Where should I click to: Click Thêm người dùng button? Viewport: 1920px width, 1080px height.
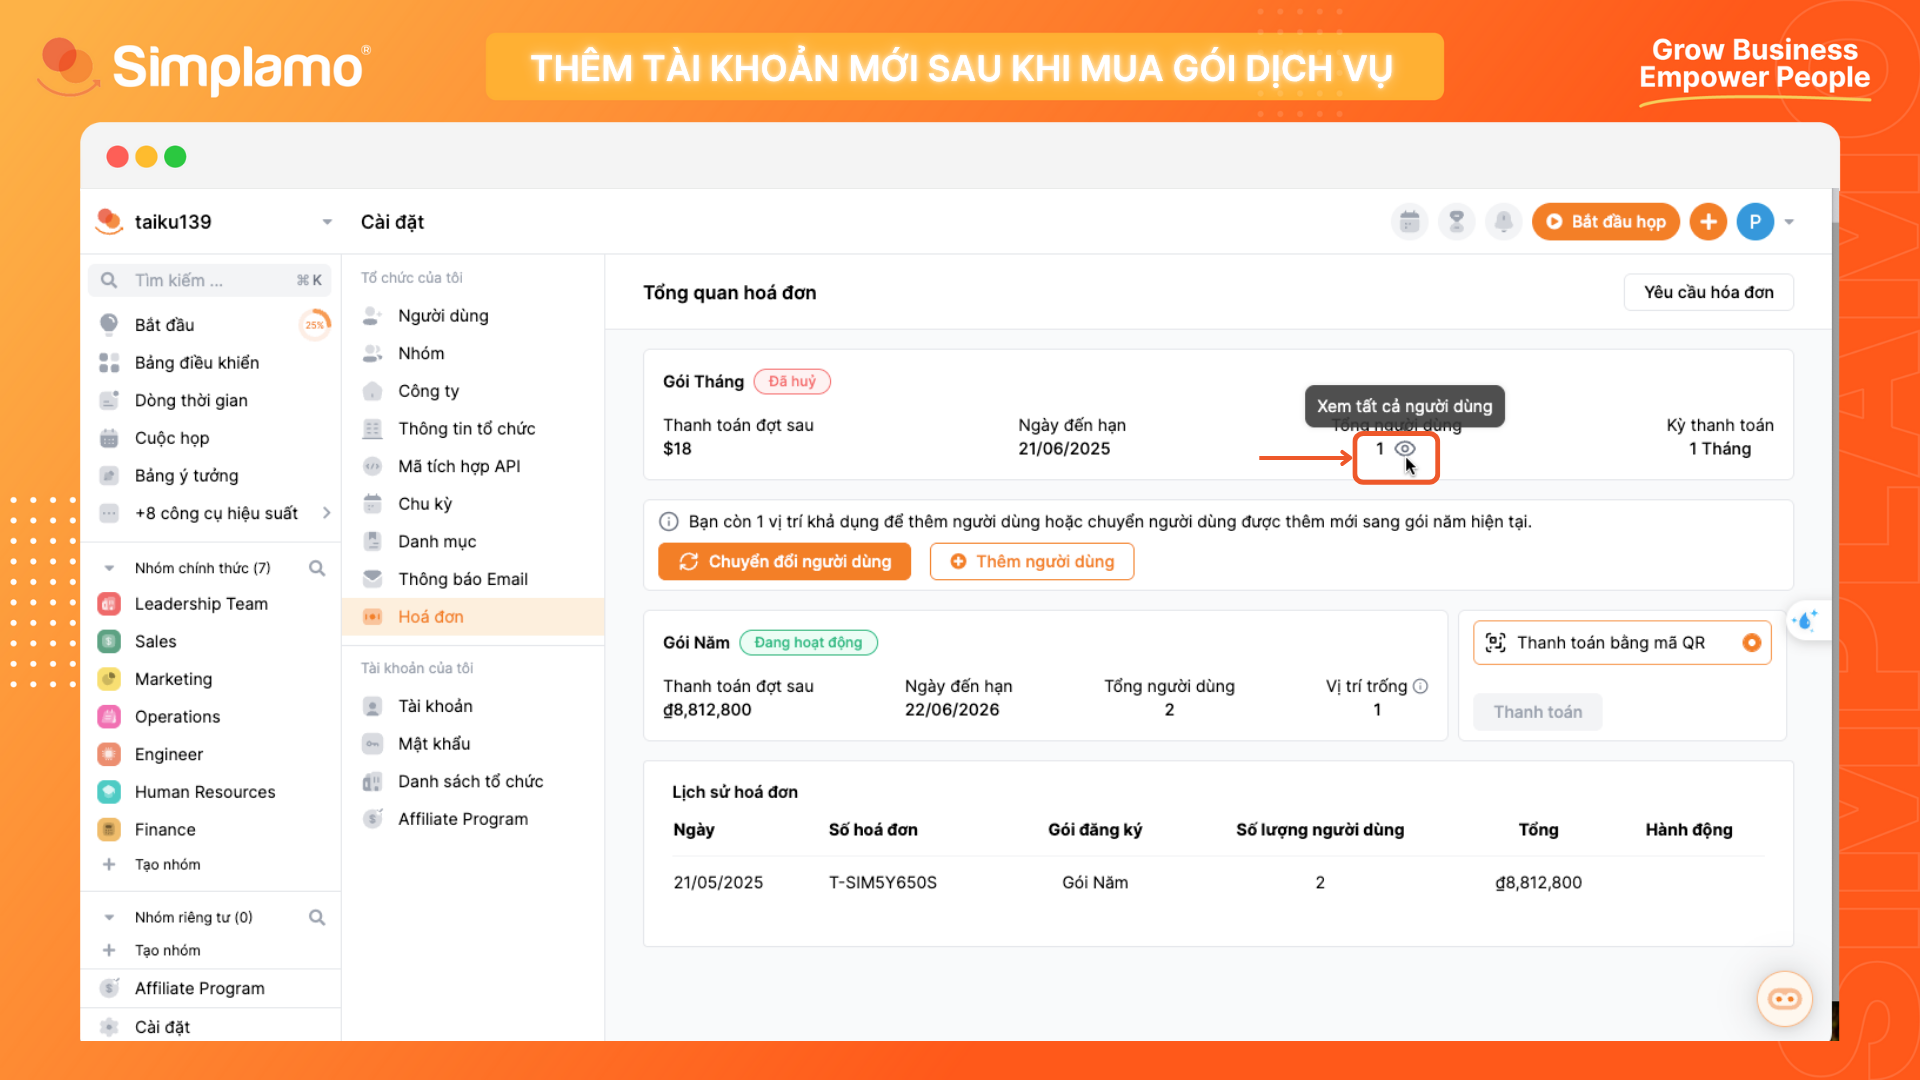coord(1031,561)
